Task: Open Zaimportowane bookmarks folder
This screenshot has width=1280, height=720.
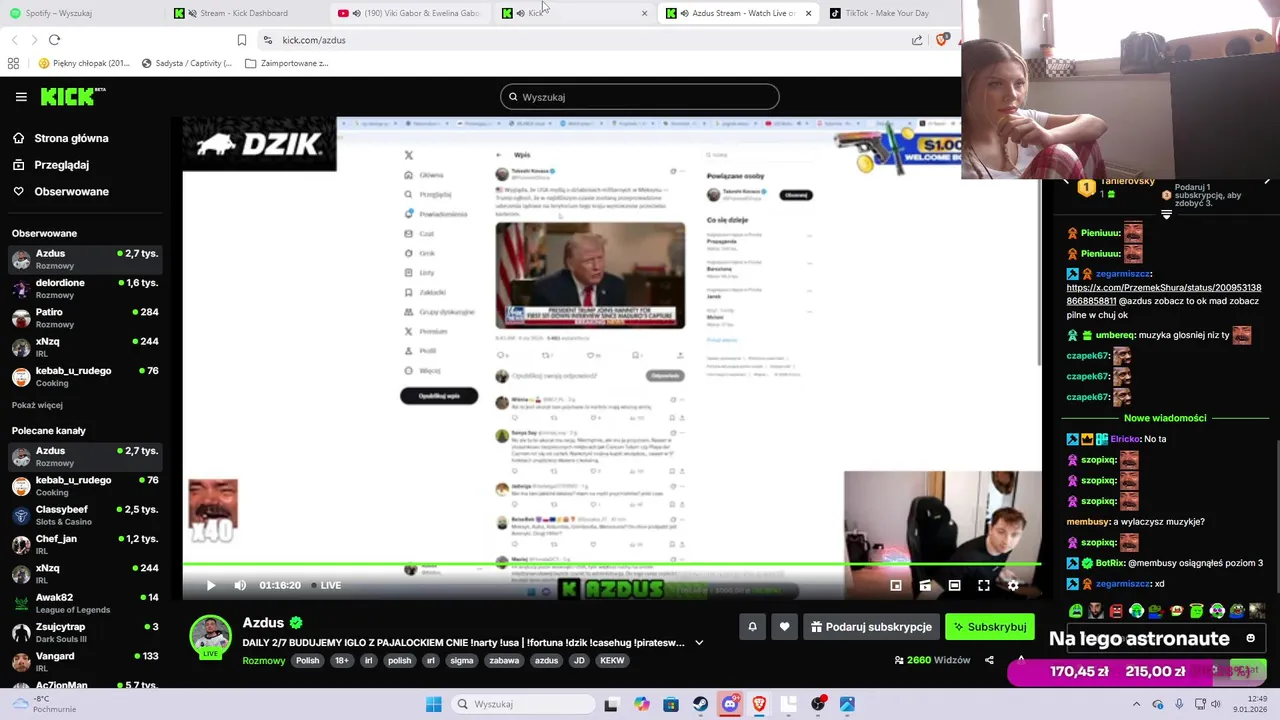Action: [287, 63]
